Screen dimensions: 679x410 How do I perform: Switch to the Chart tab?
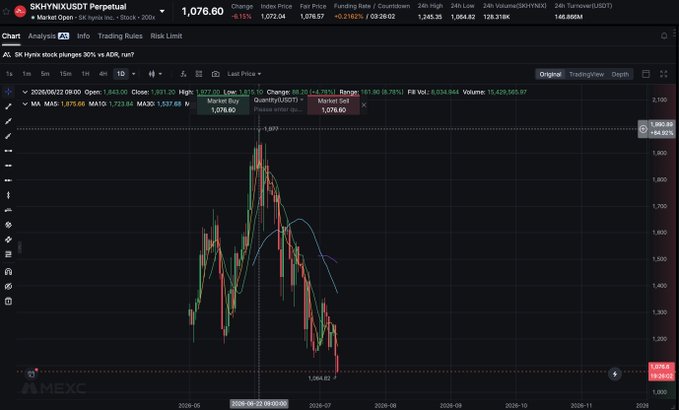click(11, 36)
